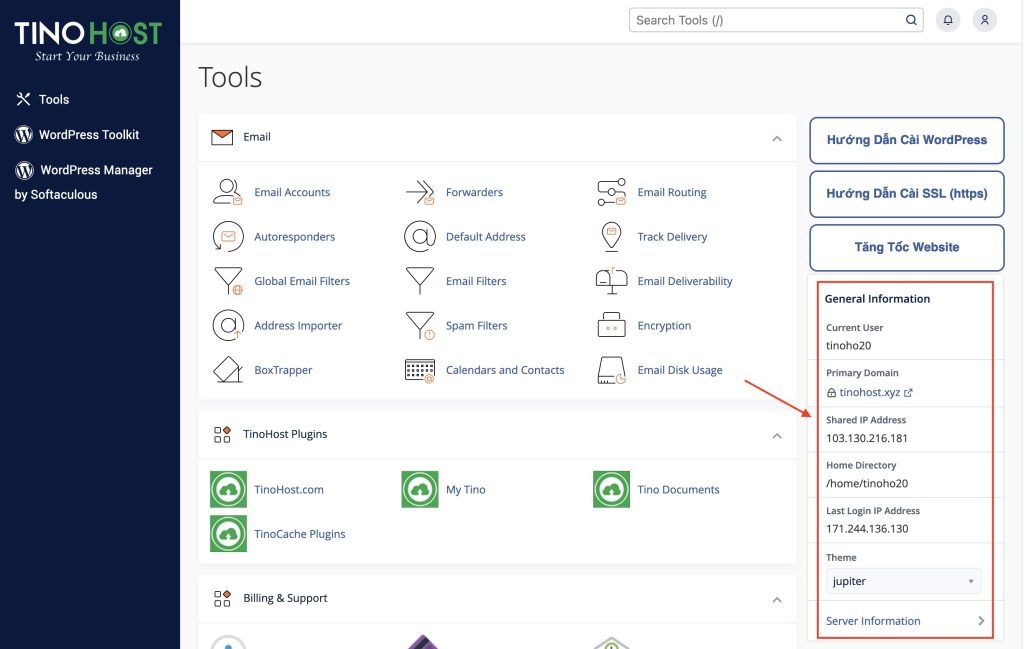Open WordPress Manager by Softaculous

click(x=84, y=182)
